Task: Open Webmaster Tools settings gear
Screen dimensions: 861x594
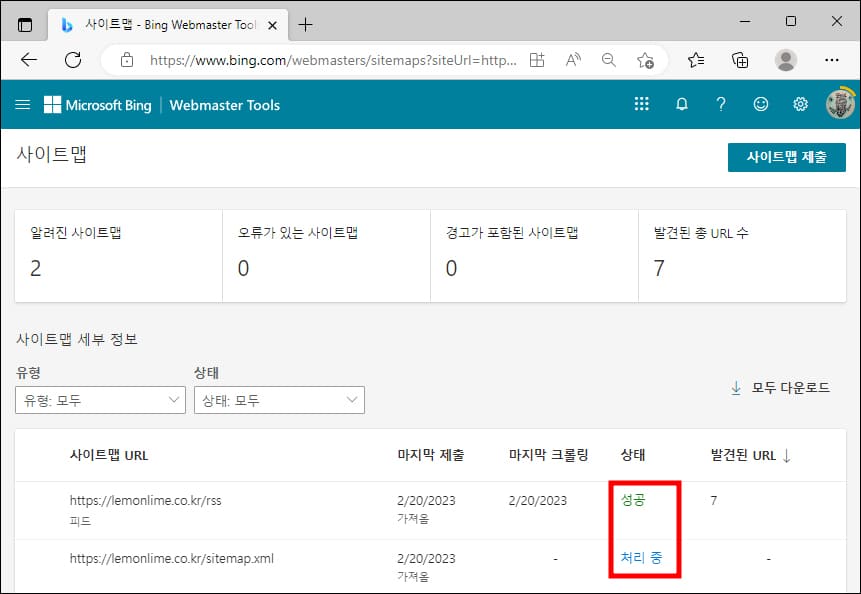Action: 800,104
